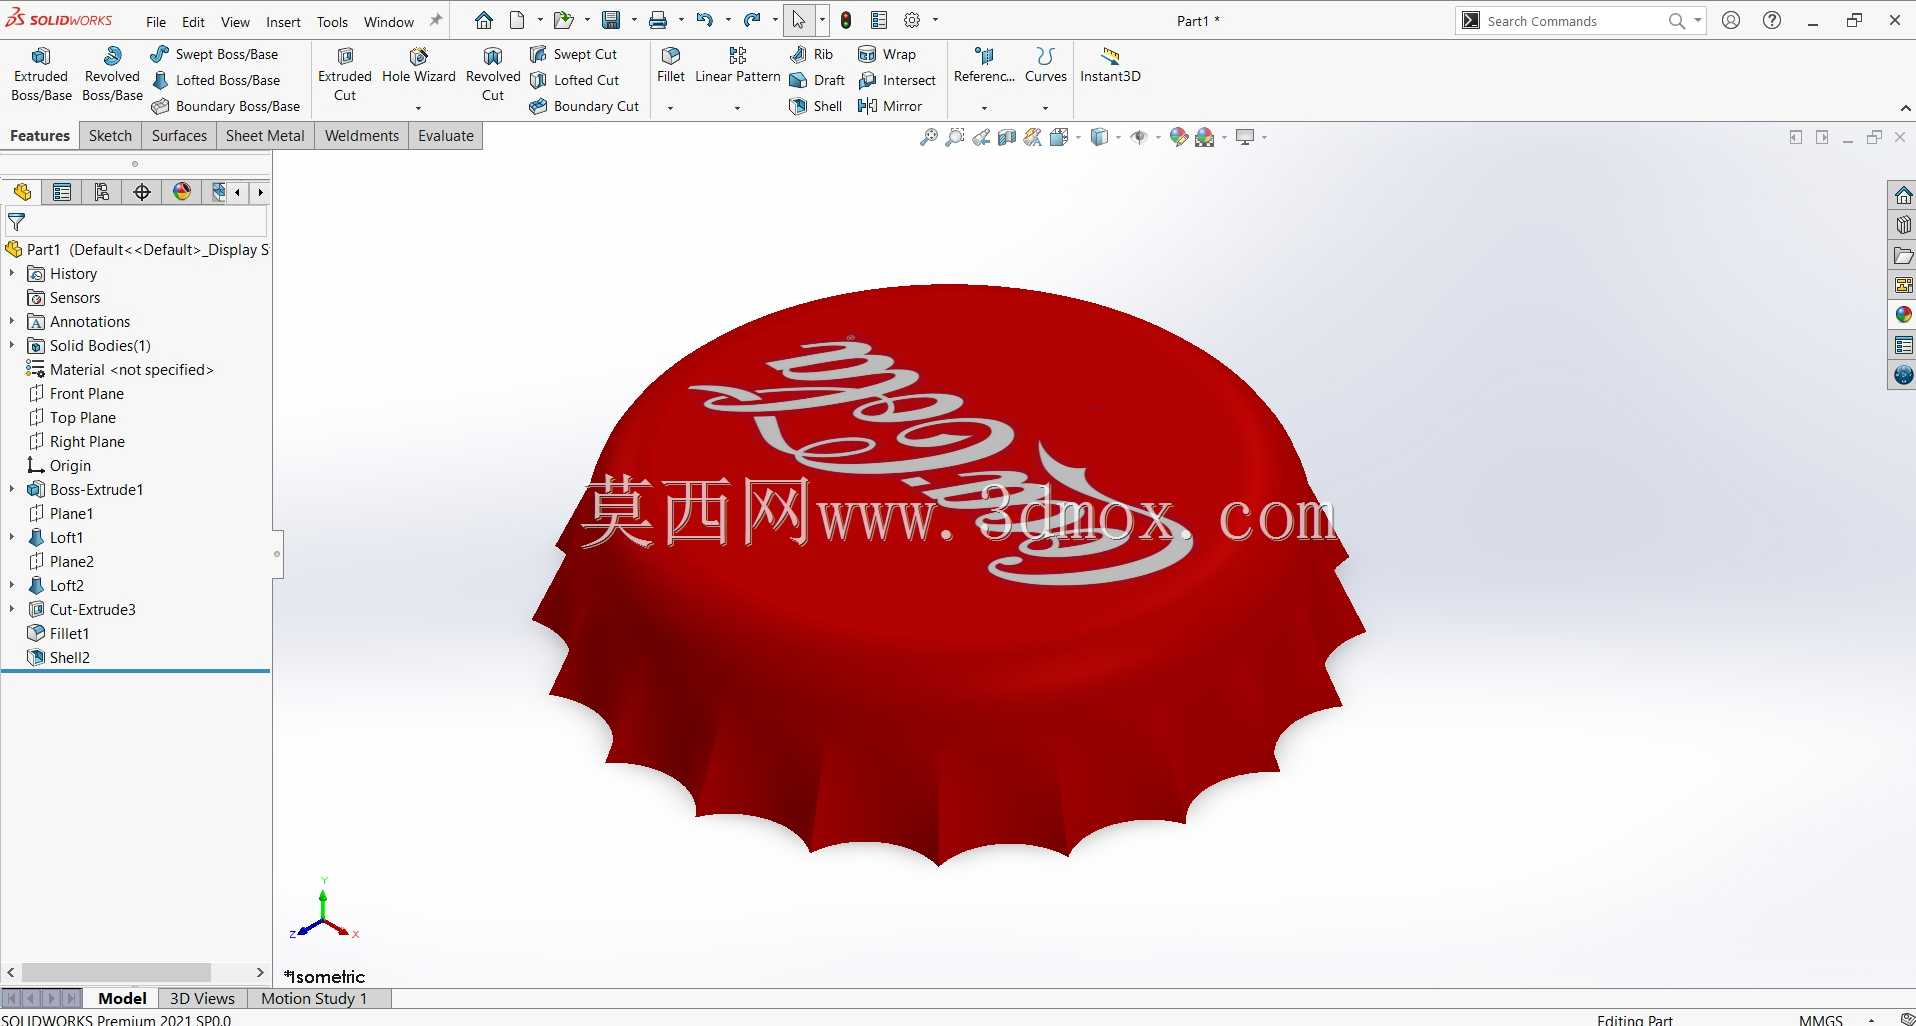Screen dimensions: 1916x1026
Task: Click the Zoom to Fit view icon
Action: (929, 137)
